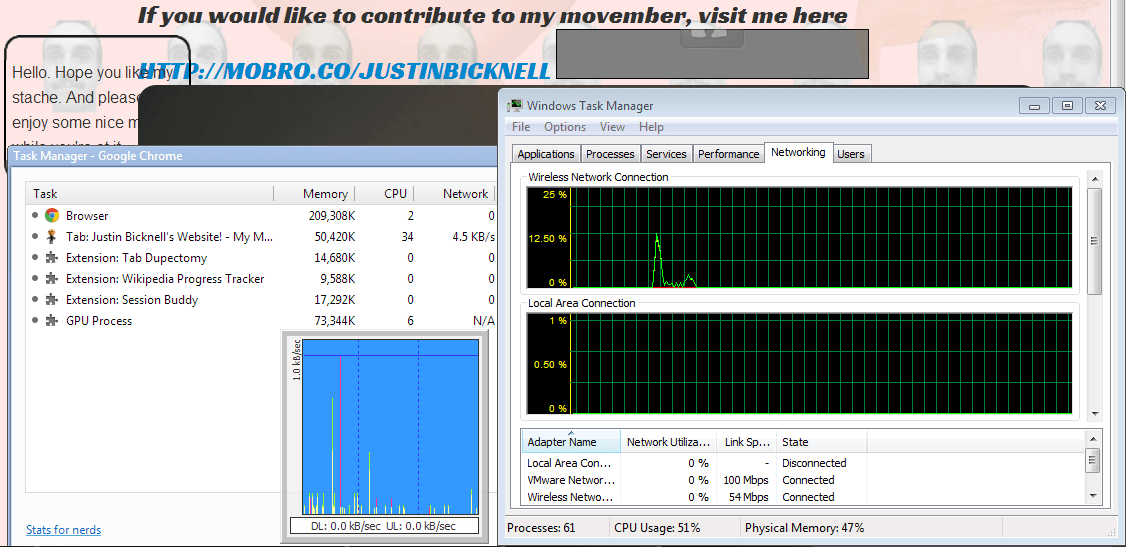Click the adapter list vertical scrollbar thumb
Viewport: 1126px width, 547px height.
coord(1093,459)
